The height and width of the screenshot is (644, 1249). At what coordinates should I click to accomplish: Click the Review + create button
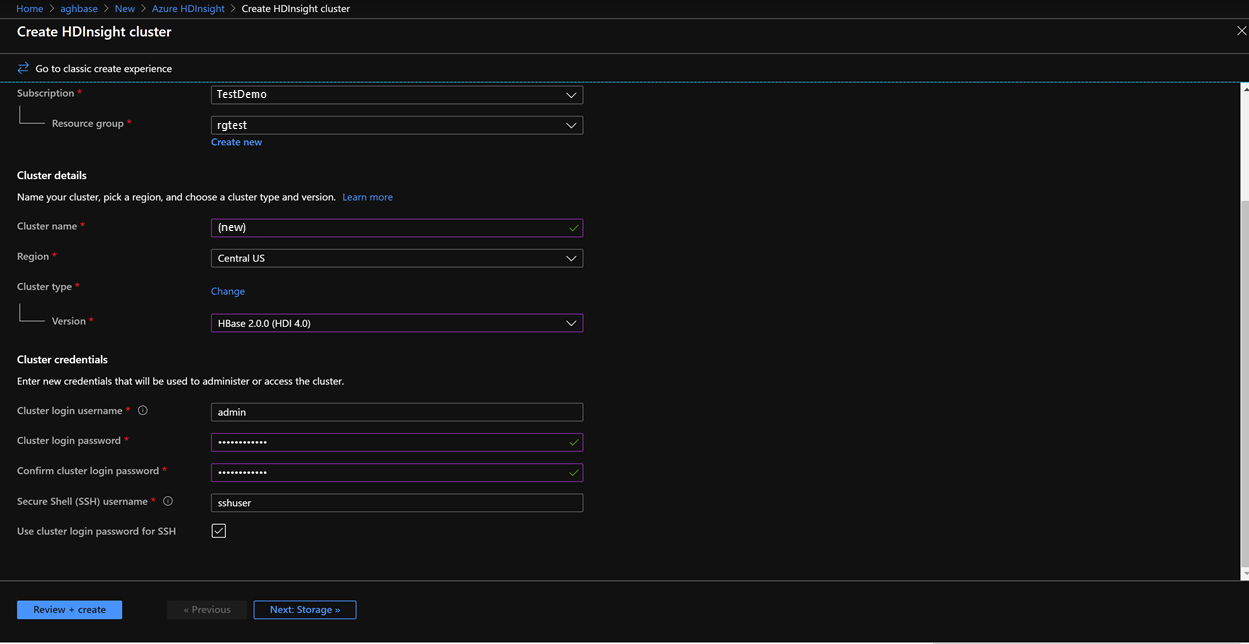coord(69,609)
